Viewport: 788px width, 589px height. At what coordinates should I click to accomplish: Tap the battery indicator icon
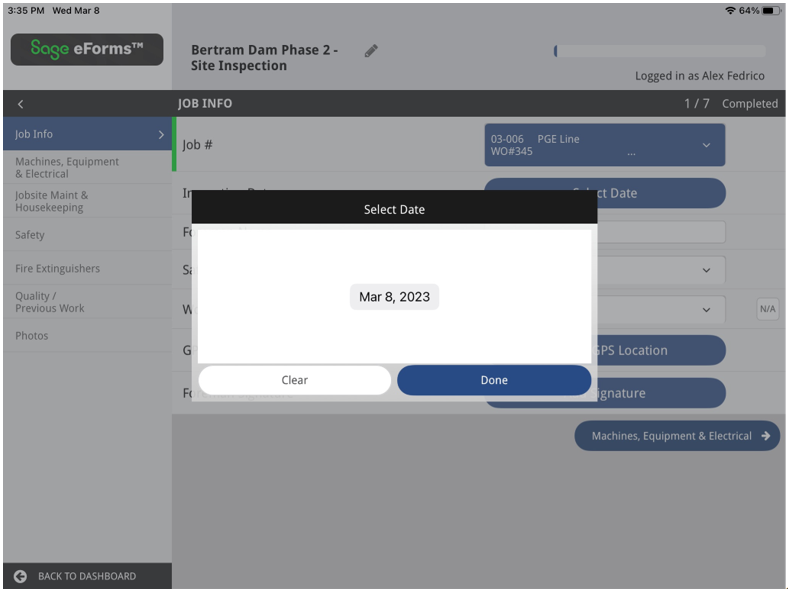coord(770,11)
